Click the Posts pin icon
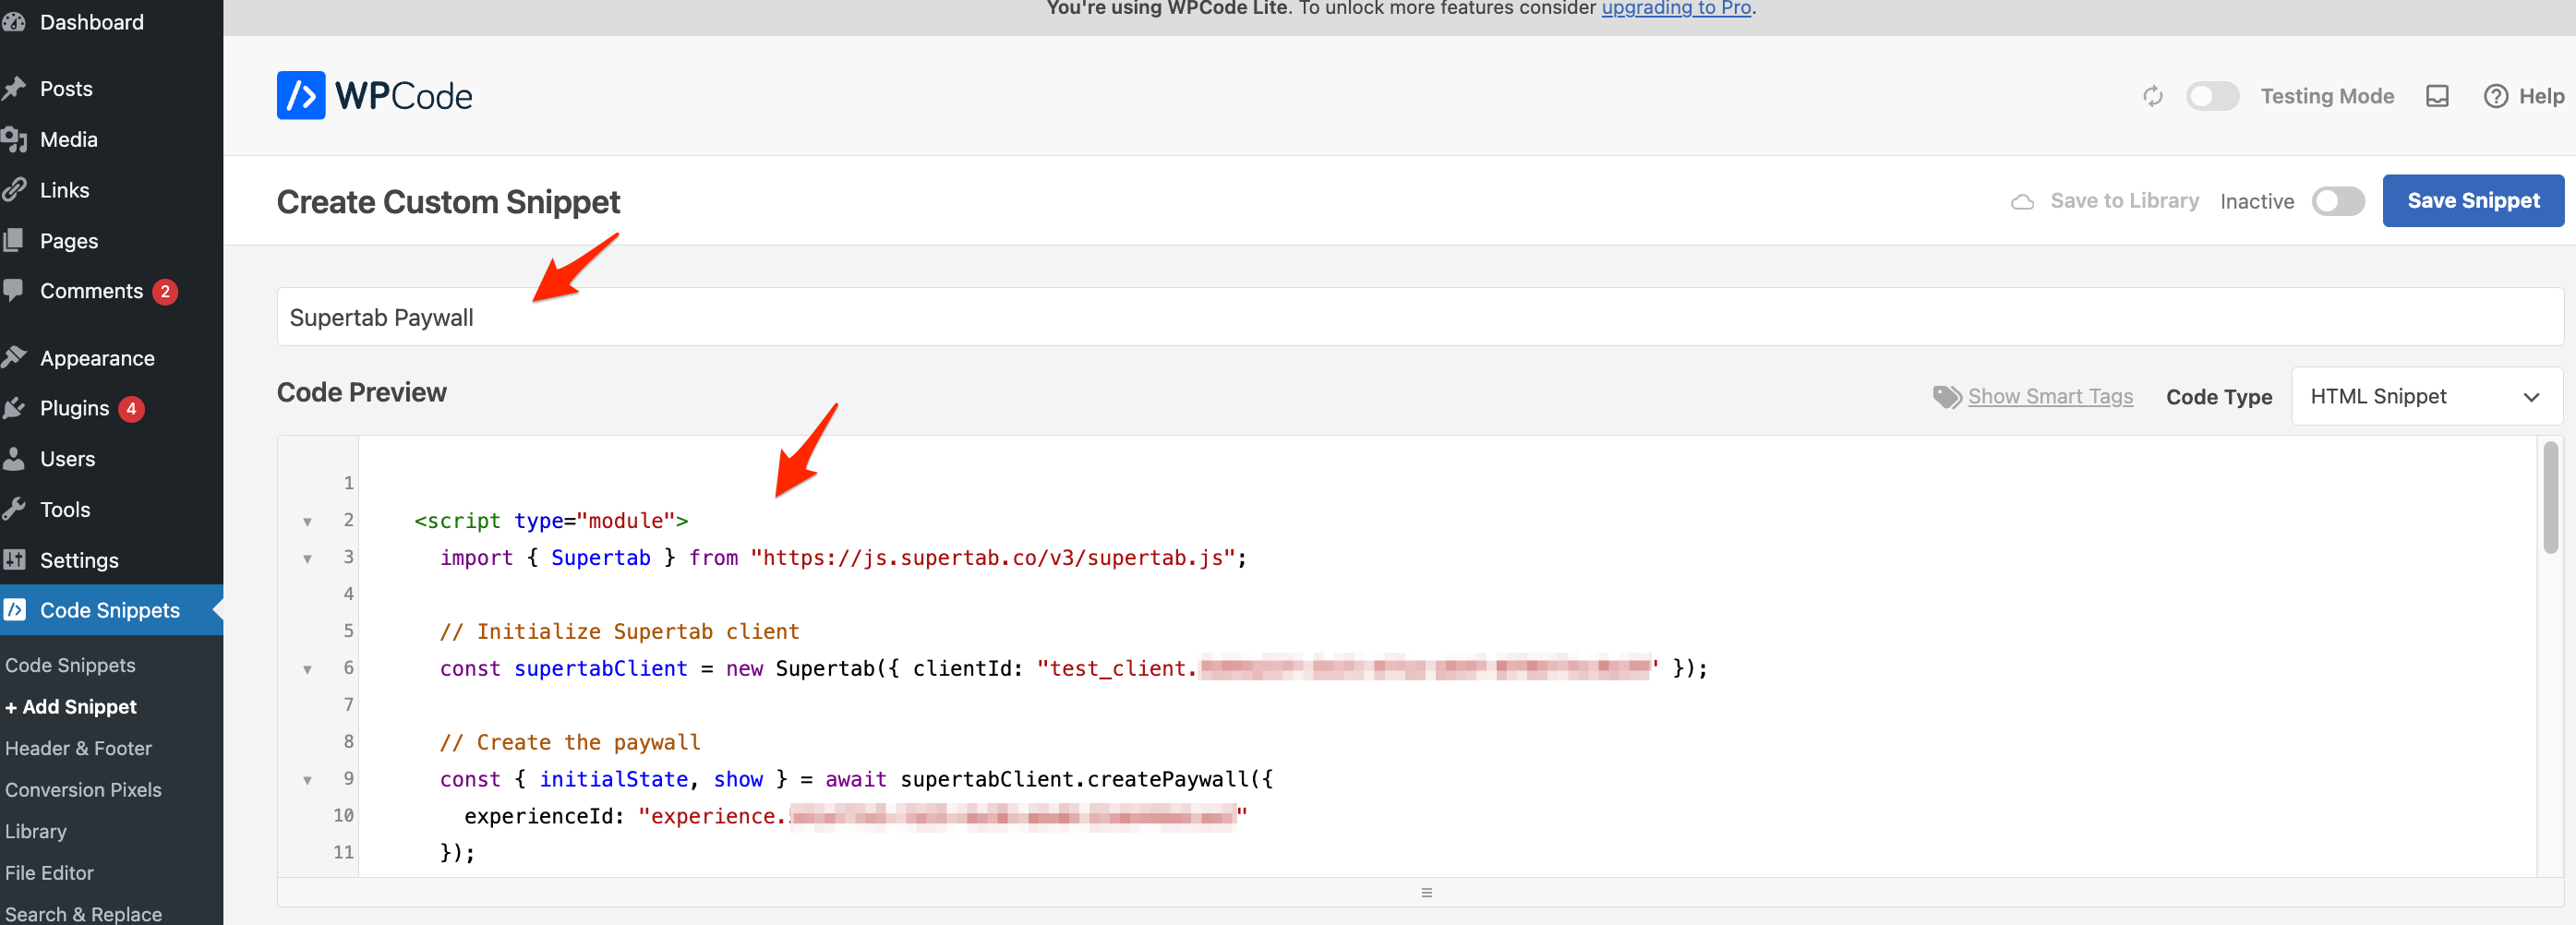The width and height of the screenshot is (2576, 925). [14, 89]
